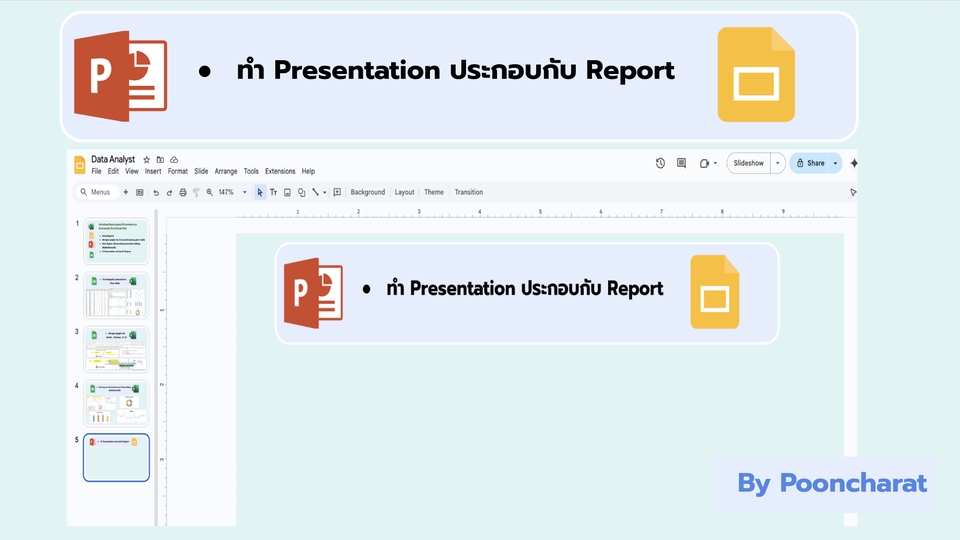
Task: Insert an image using toolbar icon
Action: click(x=287, y=192)
